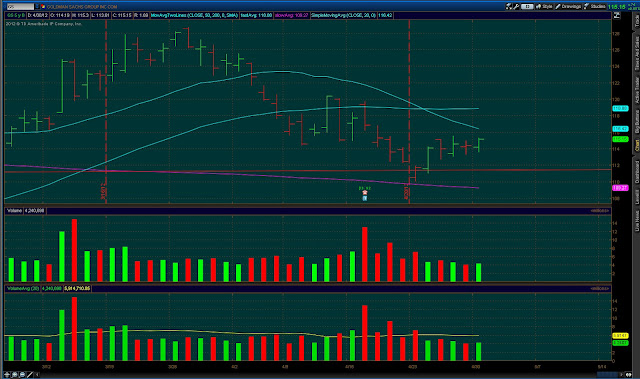Open the Dashboard side tab
The height and width of the screenshot is (379, 640).
coord(636,172)
